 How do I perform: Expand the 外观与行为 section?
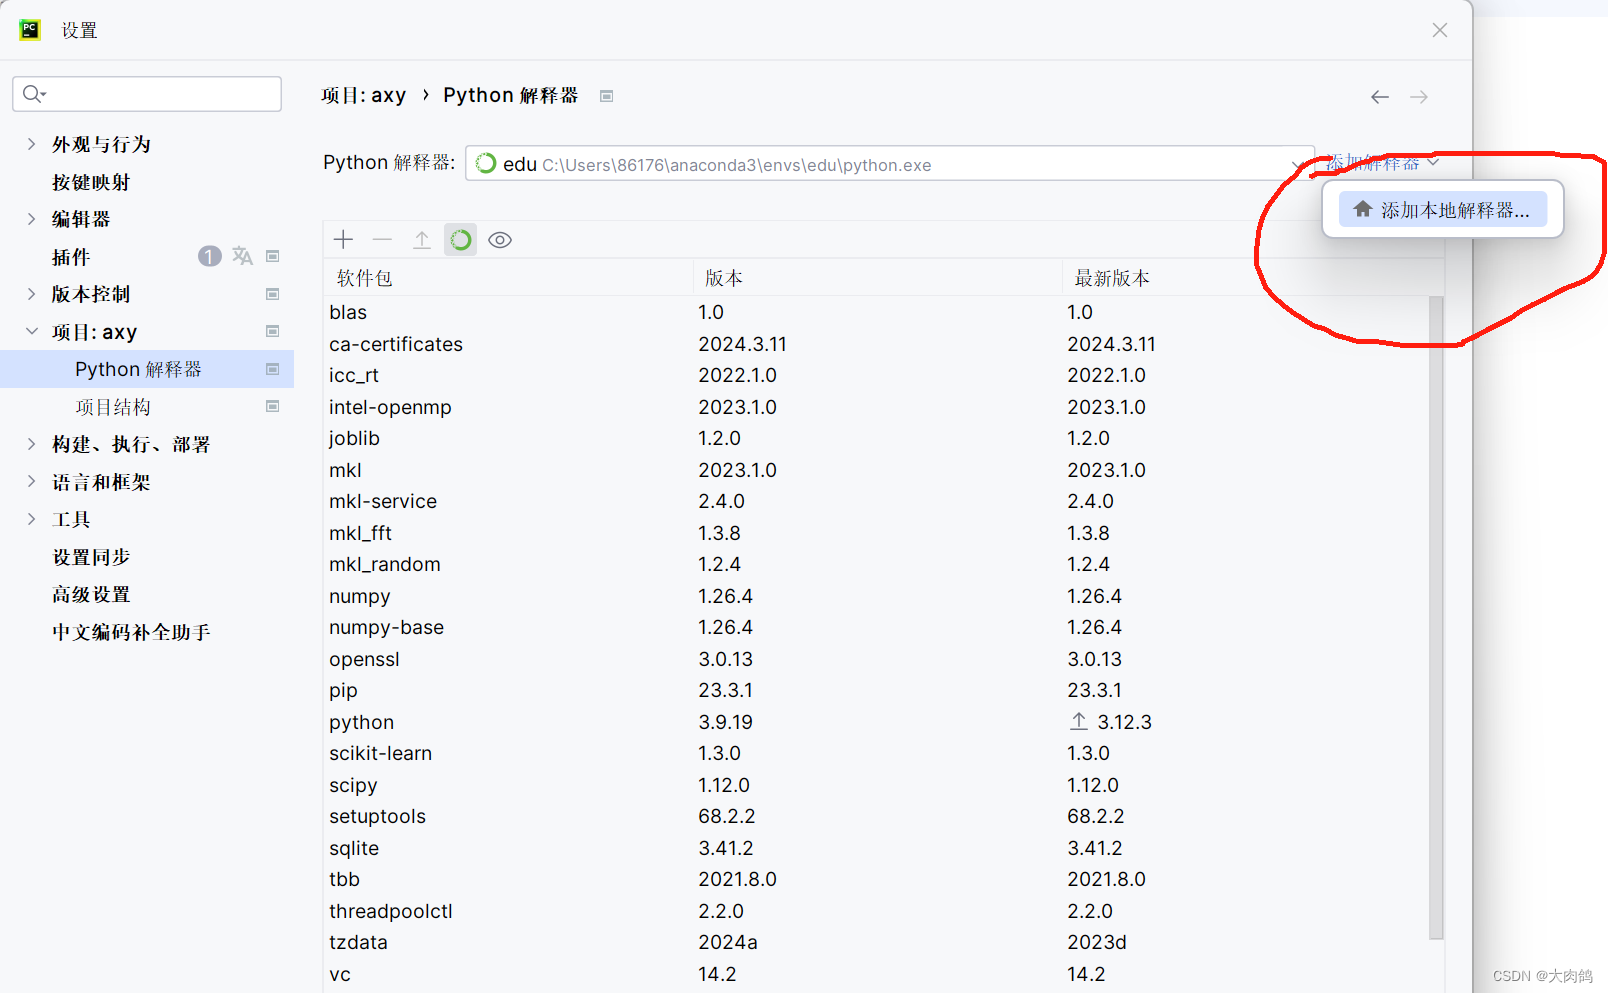[x=31, y=143]
